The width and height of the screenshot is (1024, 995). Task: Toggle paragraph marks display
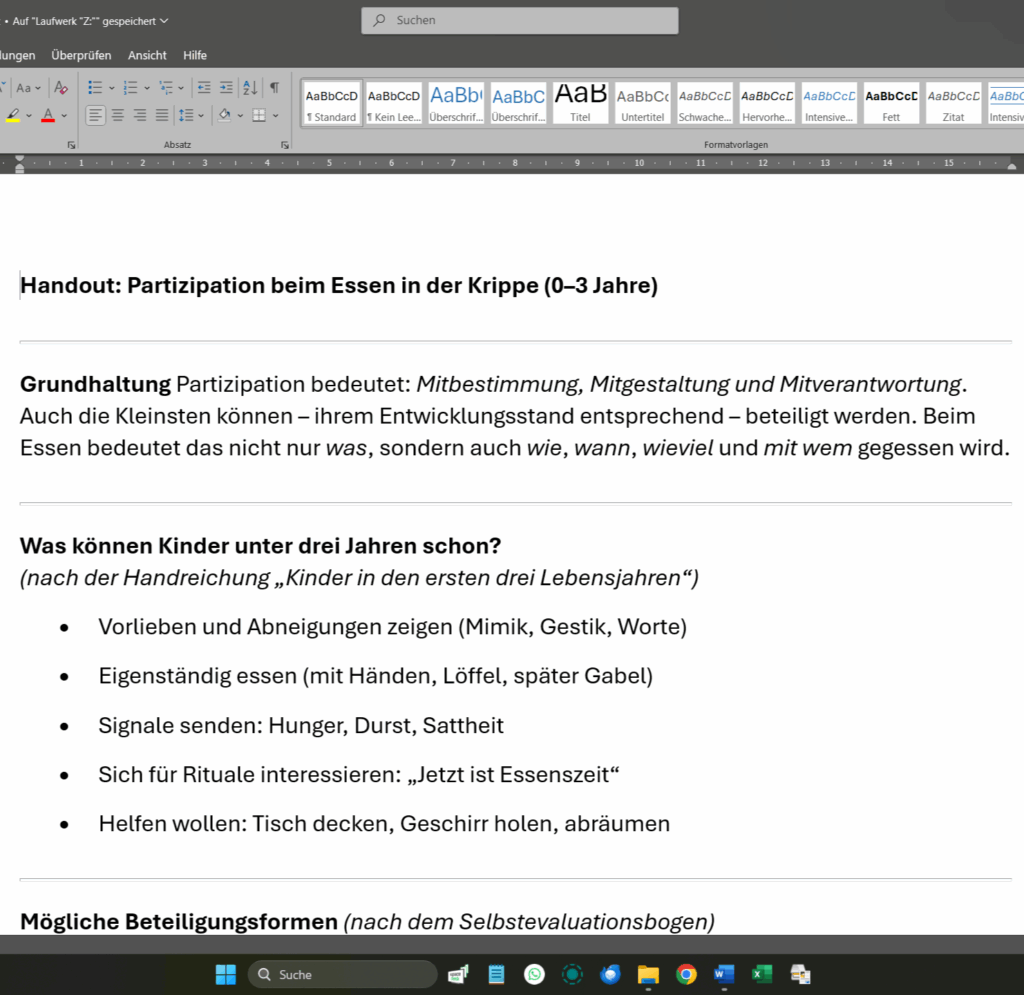tap(275, 87)
